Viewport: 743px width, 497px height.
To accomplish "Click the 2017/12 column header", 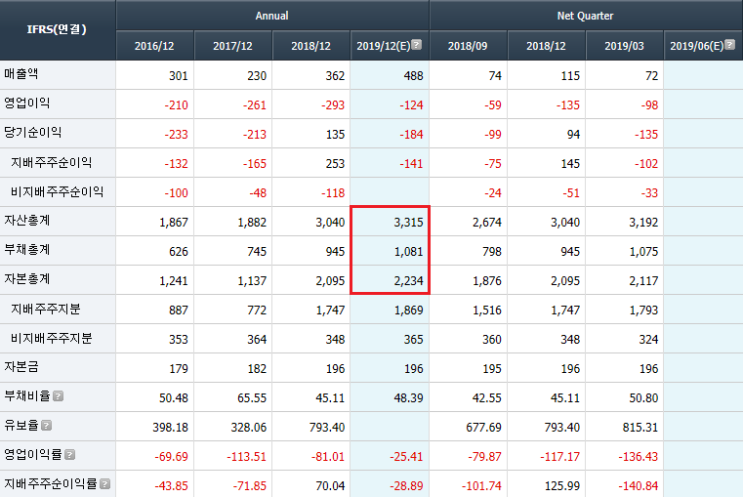I will pyautogui.click(x=233, y=46).
